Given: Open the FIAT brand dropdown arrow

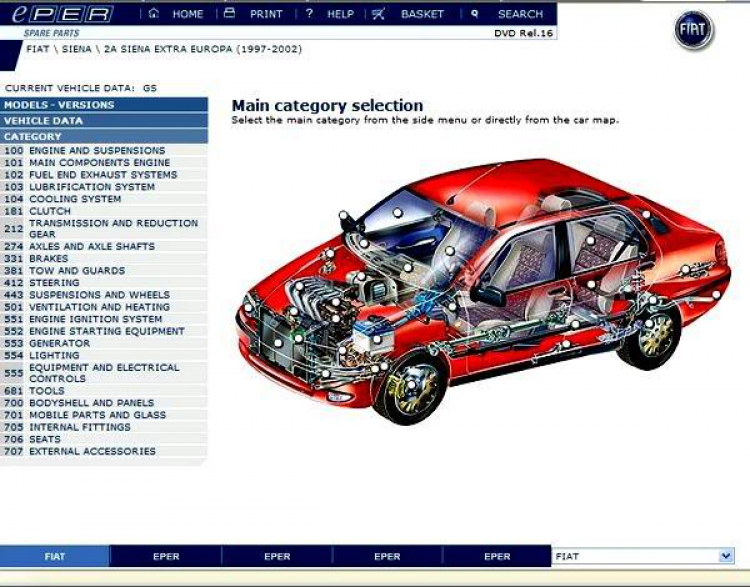Looking at the screenshot, I should coord(726,556).
